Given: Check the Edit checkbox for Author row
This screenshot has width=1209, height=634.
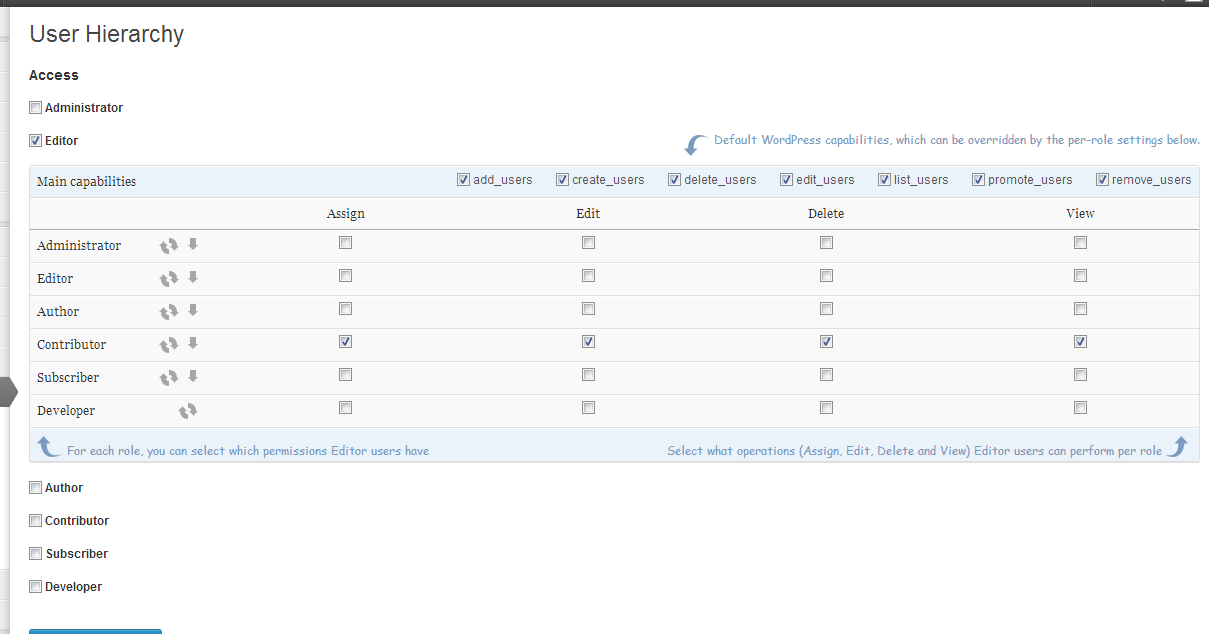Looking at the screenshot, I should 589,308.
